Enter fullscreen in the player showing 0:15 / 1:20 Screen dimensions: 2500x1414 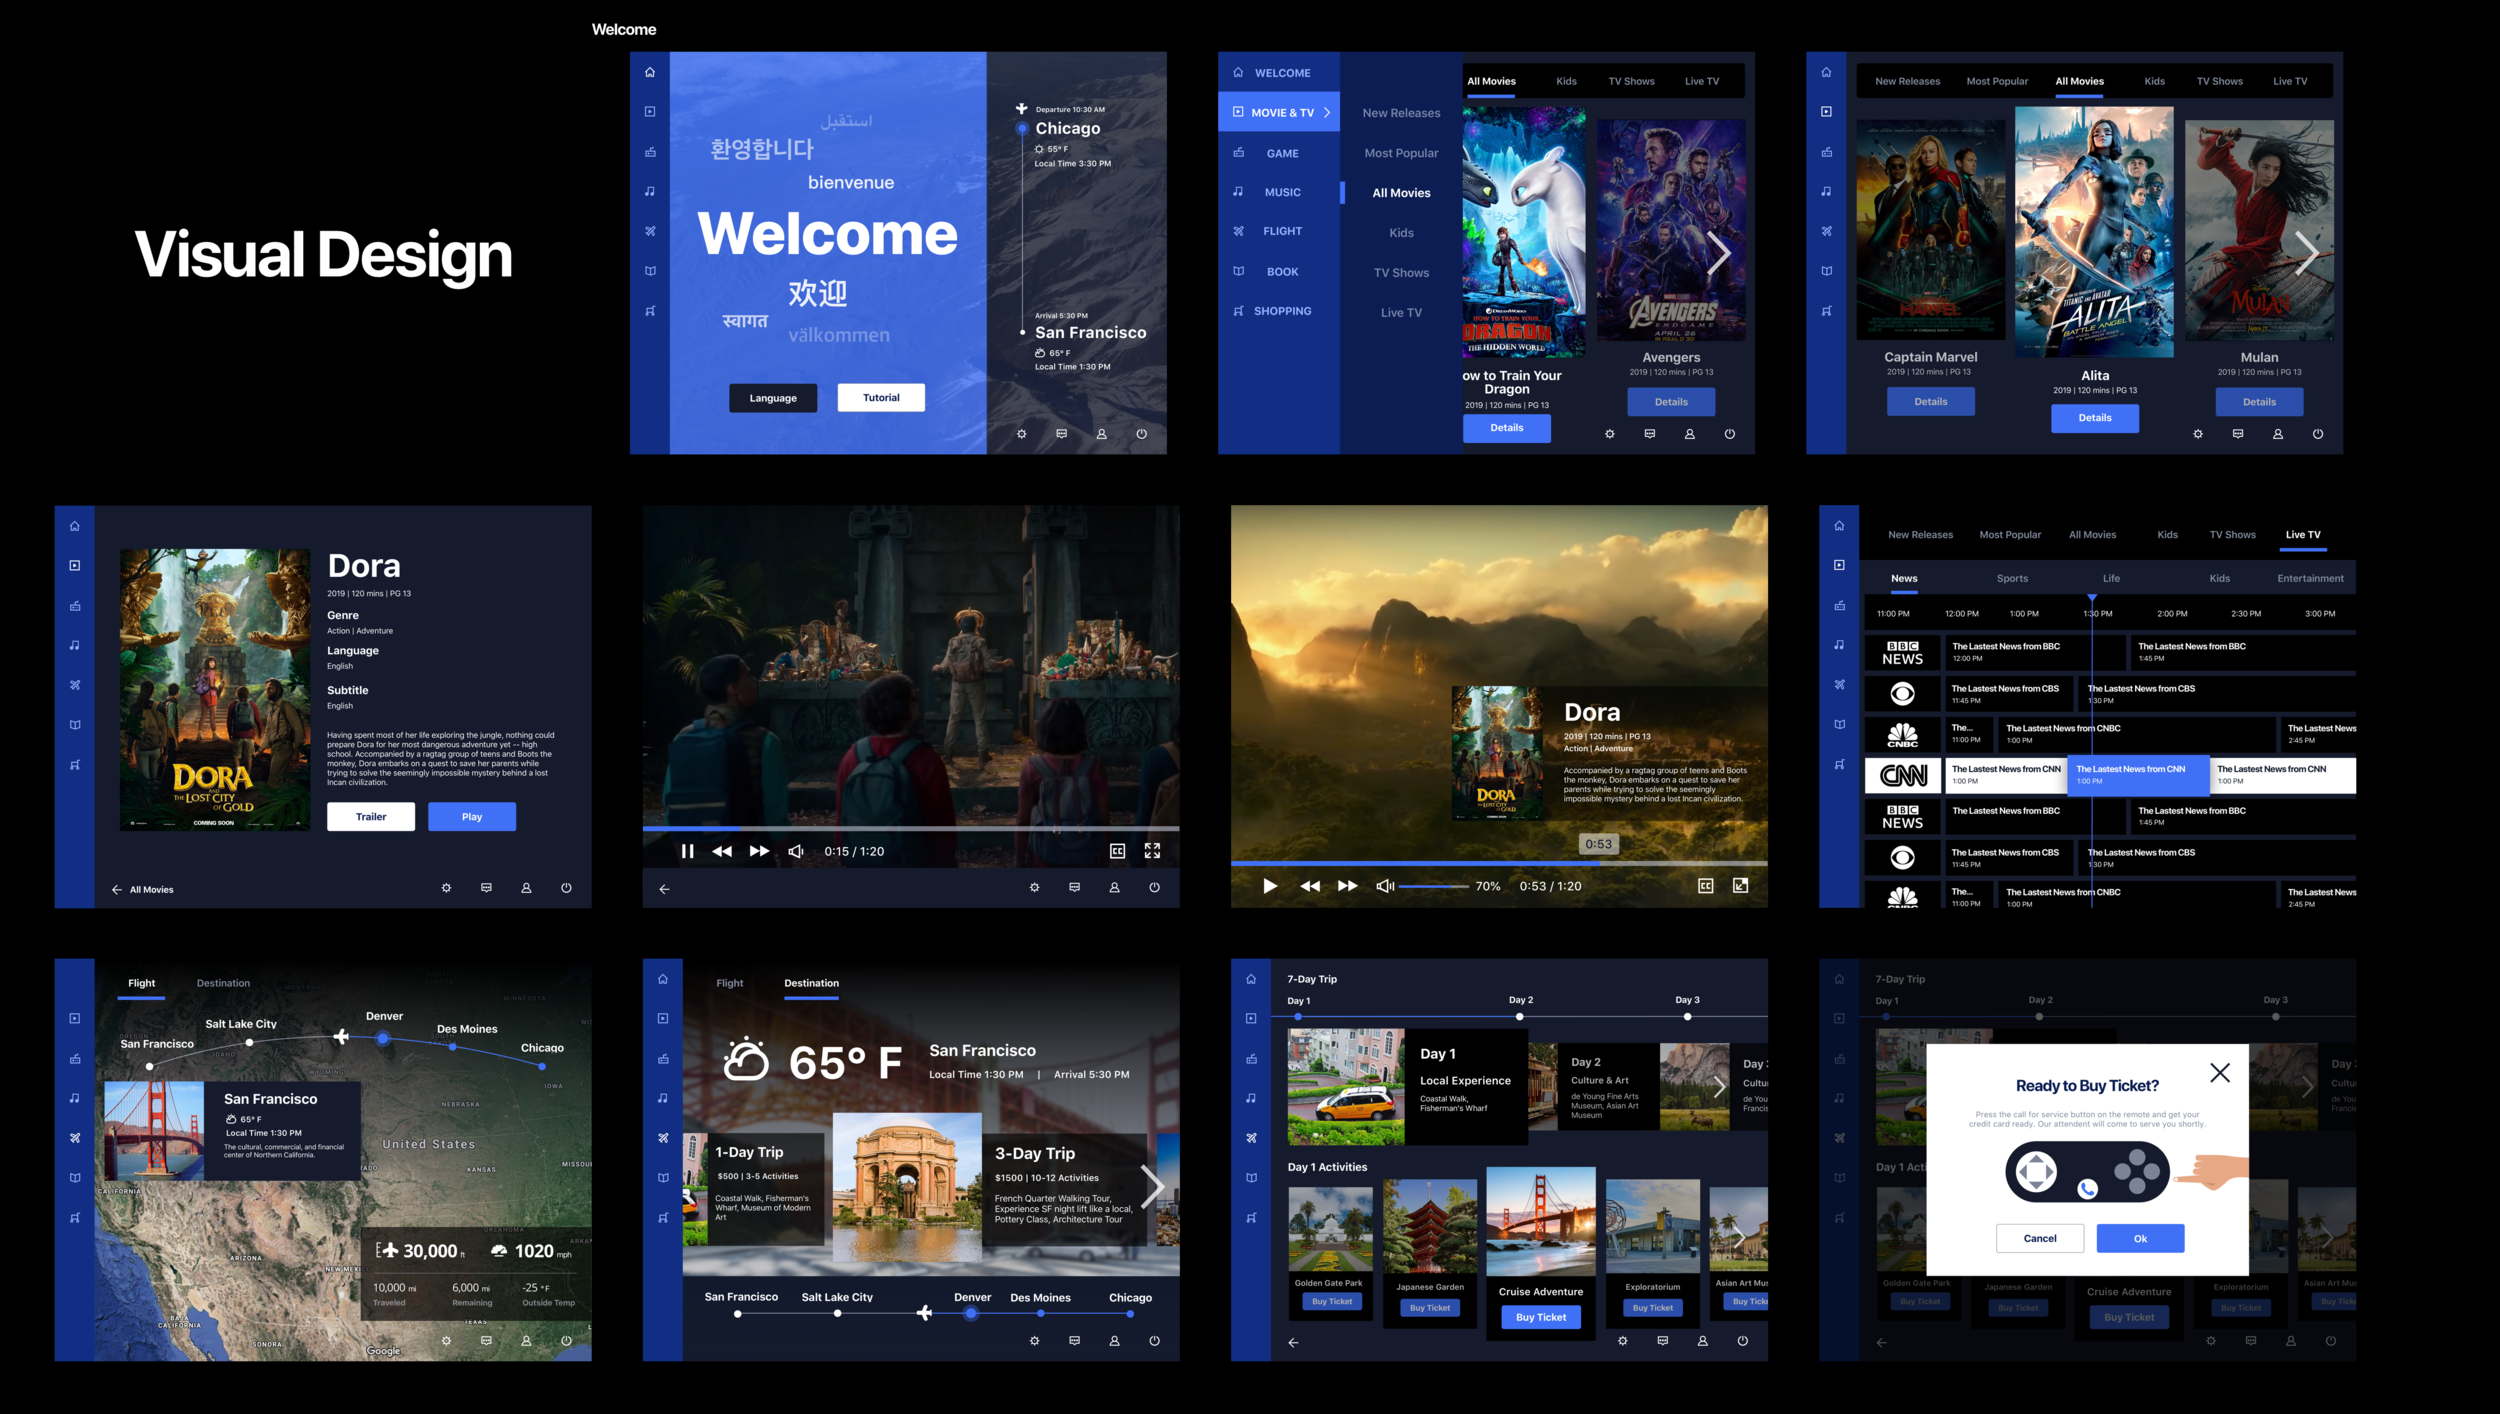[1152, 851]
